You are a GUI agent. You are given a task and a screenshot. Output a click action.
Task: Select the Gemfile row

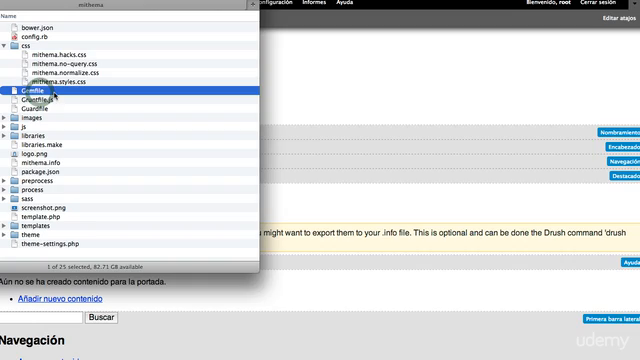click(129, 91)
